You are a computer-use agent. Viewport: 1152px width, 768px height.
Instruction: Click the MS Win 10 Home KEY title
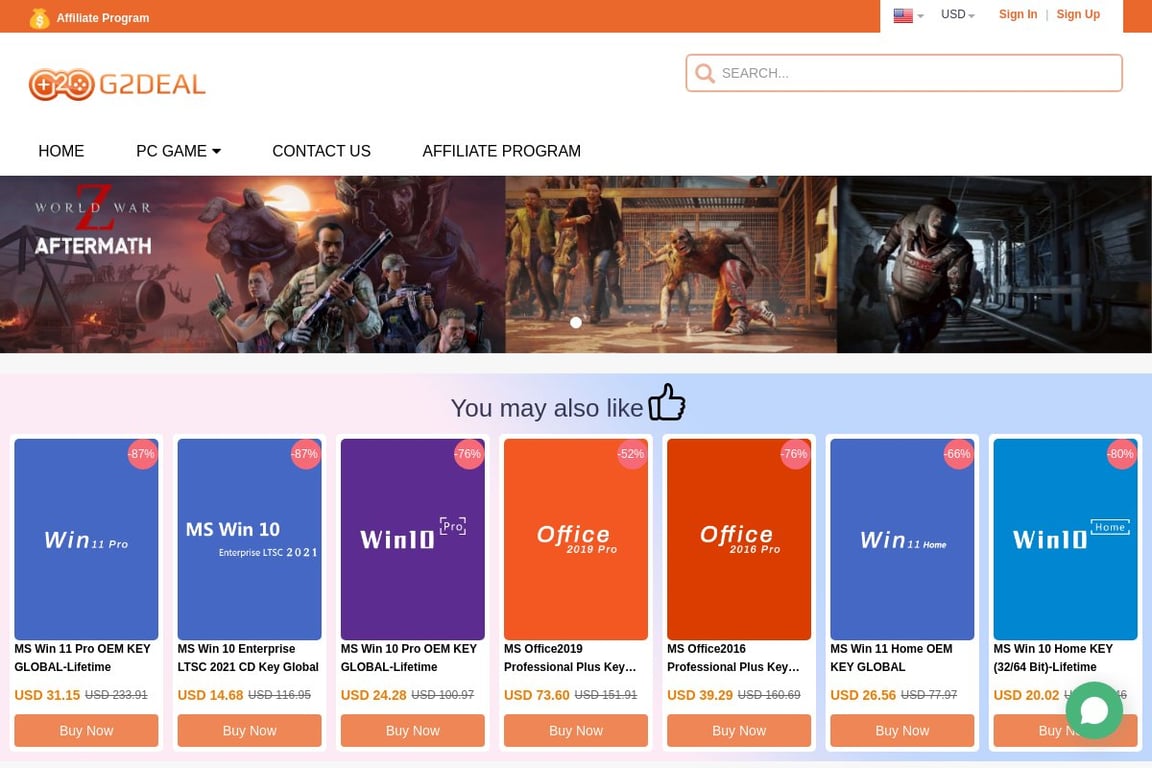[x=1053, y=658]
